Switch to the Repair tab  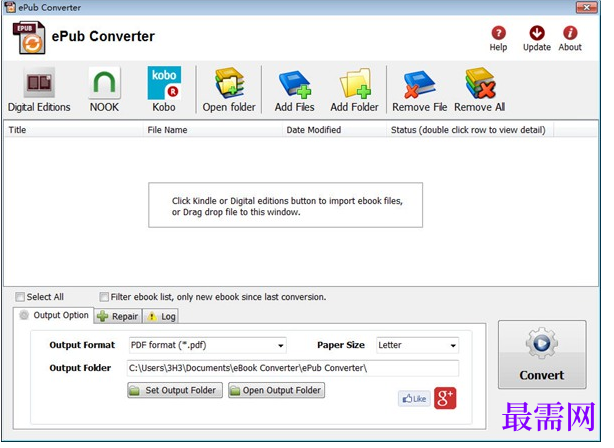click(x=118, y=316)
